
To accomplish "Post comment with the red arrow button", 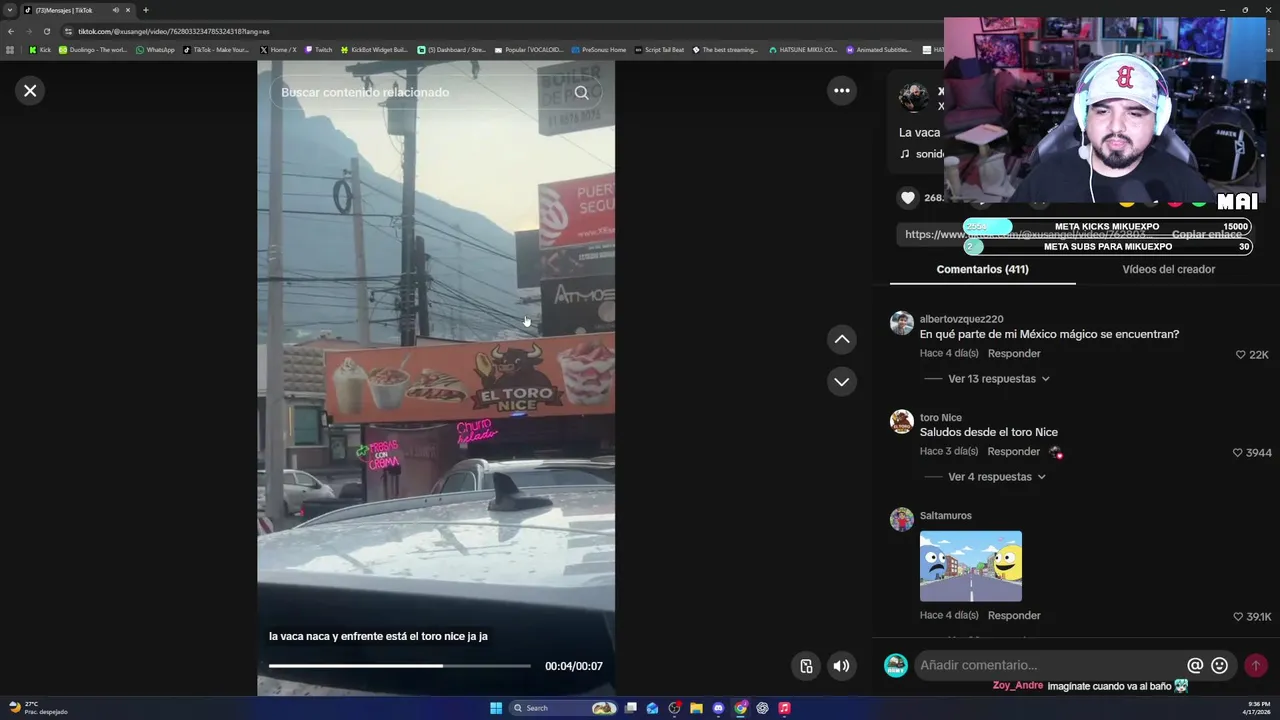I will coord(1256,665).
